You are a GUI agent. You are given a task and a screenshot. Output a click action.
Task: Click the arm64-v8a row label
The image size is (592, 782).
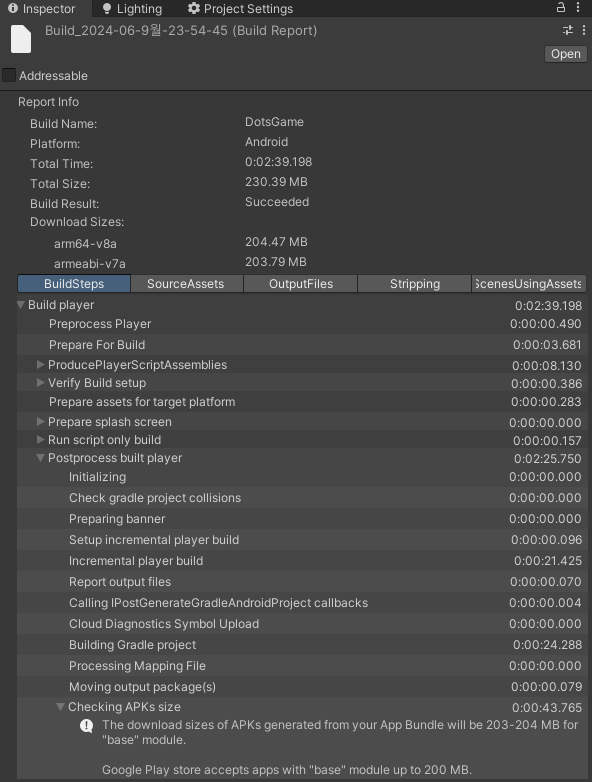tap(85, 244)
